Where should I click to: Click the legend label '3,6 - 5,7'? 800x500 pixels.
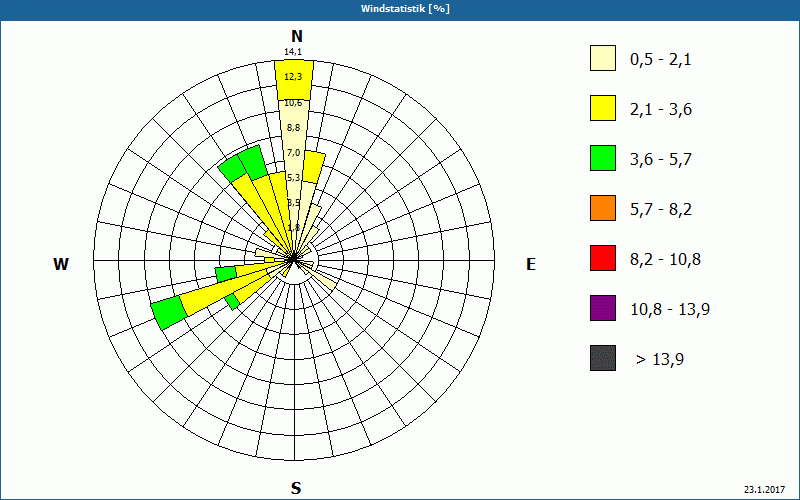click(661, 160)
